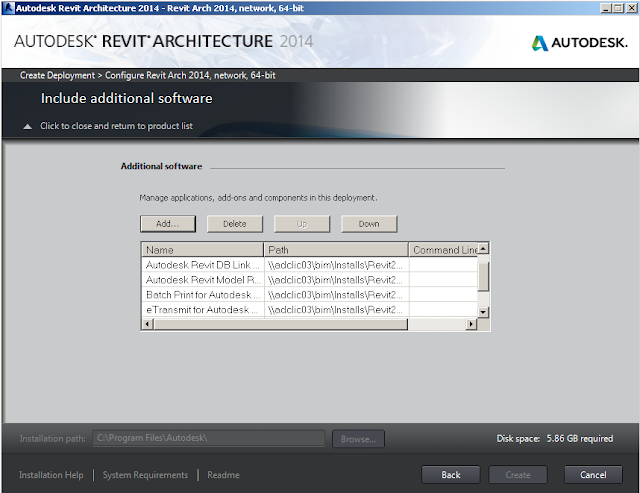Select the Autodesk Revit Model R... row

(309, 280)
